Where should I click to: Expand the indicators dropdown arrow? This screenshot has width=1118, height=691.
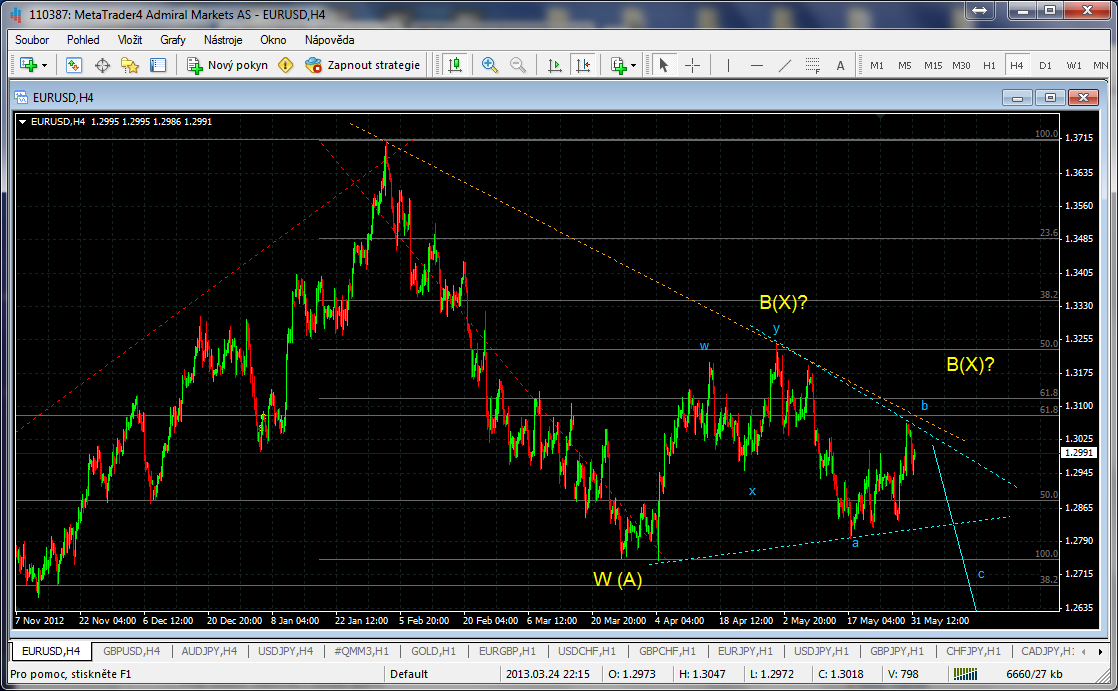tap(633, 66)
